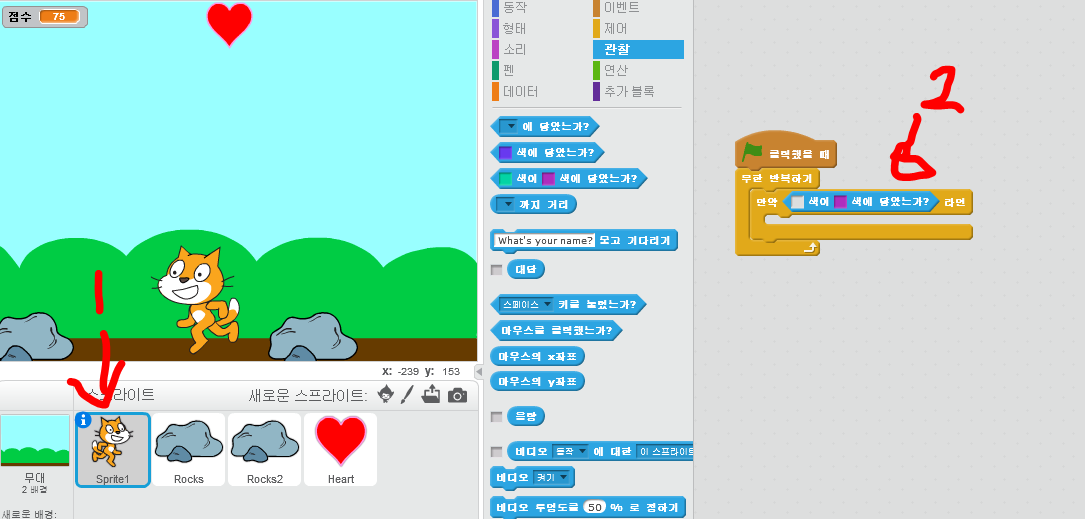Open dropdown in the '까지 거리' distance block
1085x519 pixels.
507,204
